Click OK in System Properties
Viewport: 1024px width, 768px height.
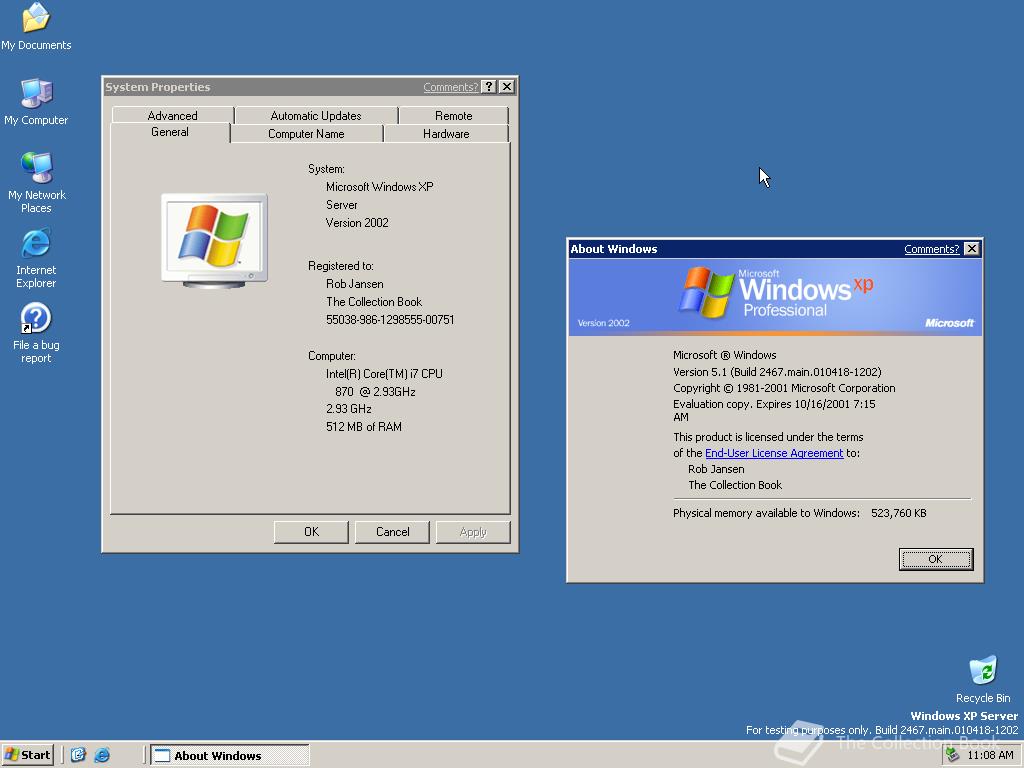pos(312,532)
